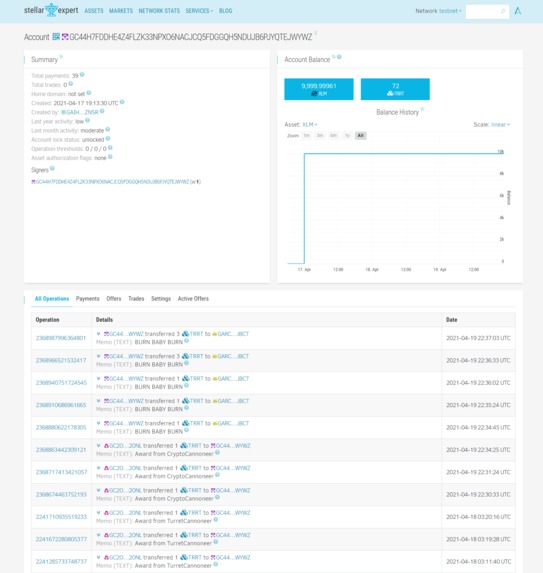Click memo info icon in 2241710935519233 row

click(x=216, y=520)
